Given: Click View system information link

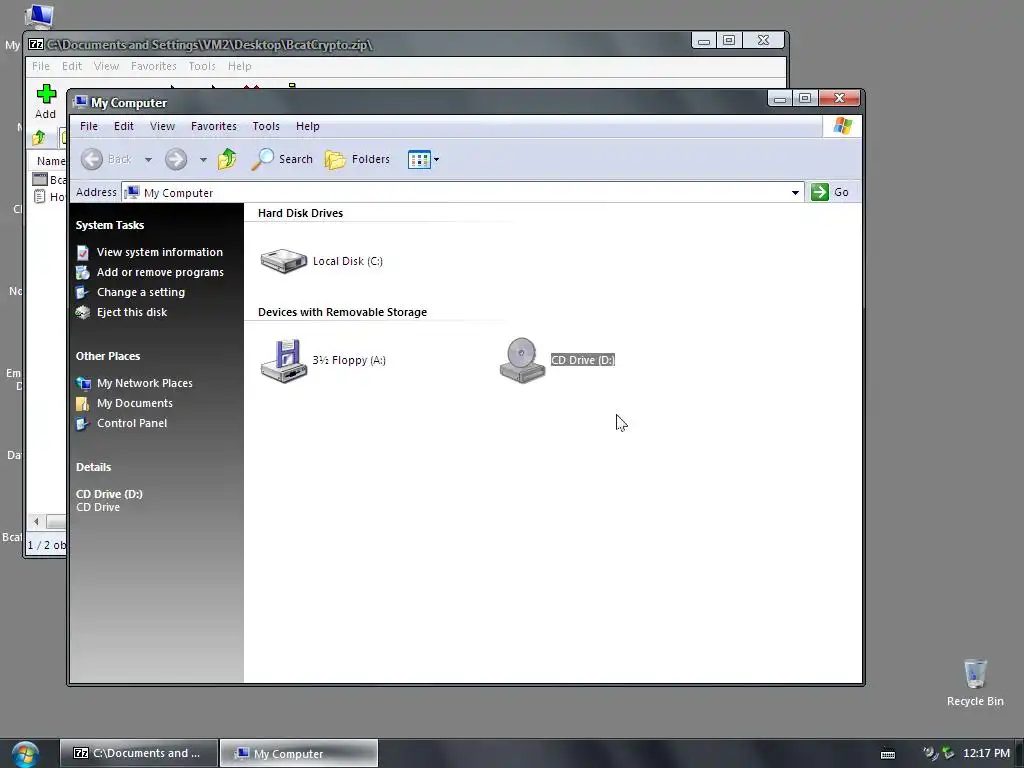Looking at the screenshot, I should tap(160, 252).
